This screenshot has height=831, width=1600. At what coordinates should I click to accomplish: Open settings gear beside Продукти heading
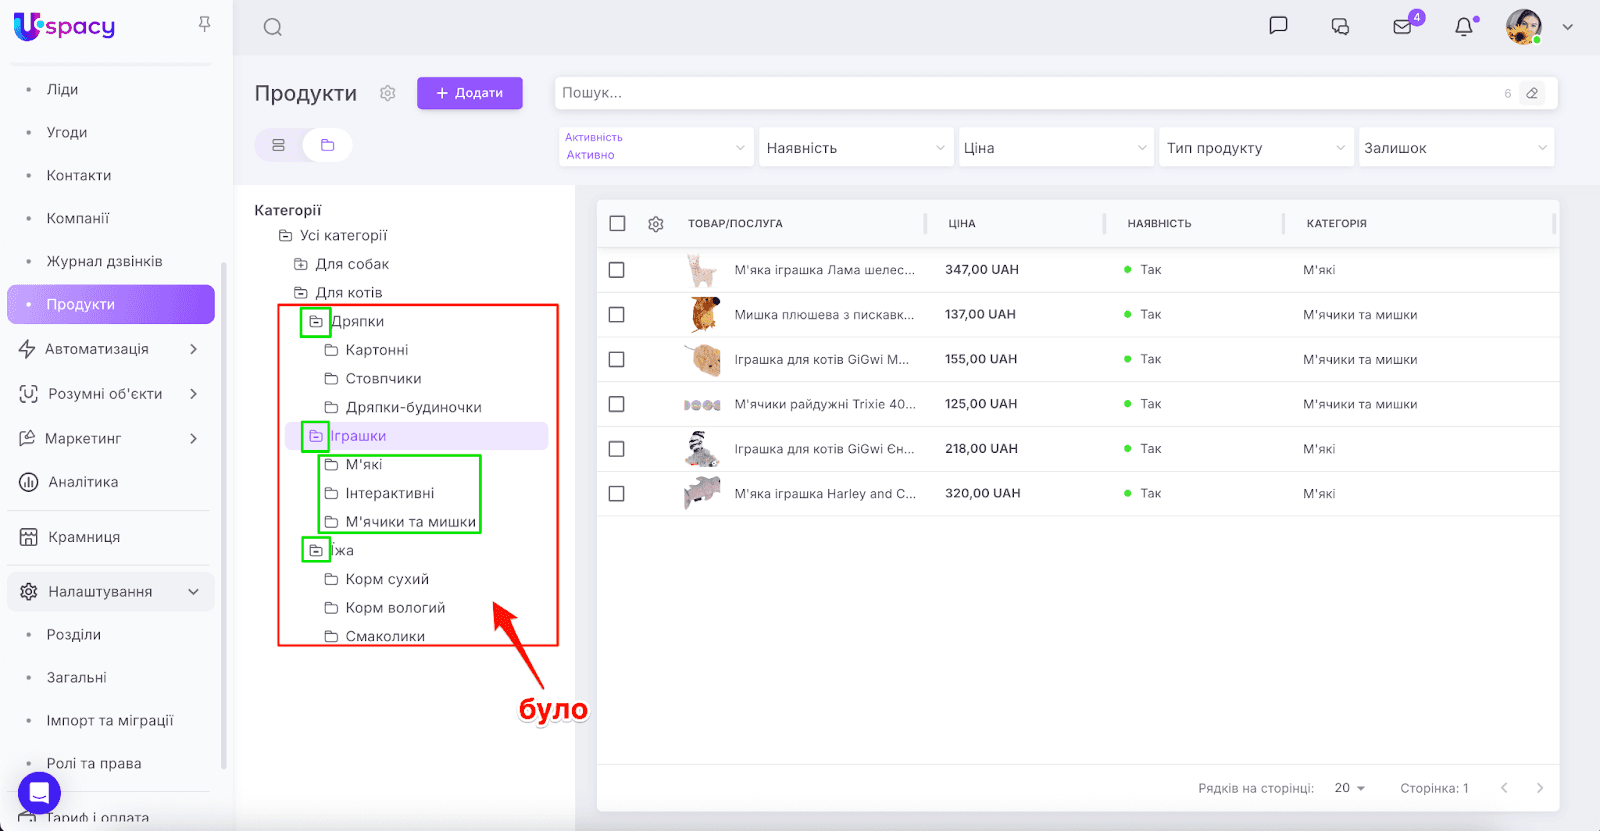coord(388,93)
